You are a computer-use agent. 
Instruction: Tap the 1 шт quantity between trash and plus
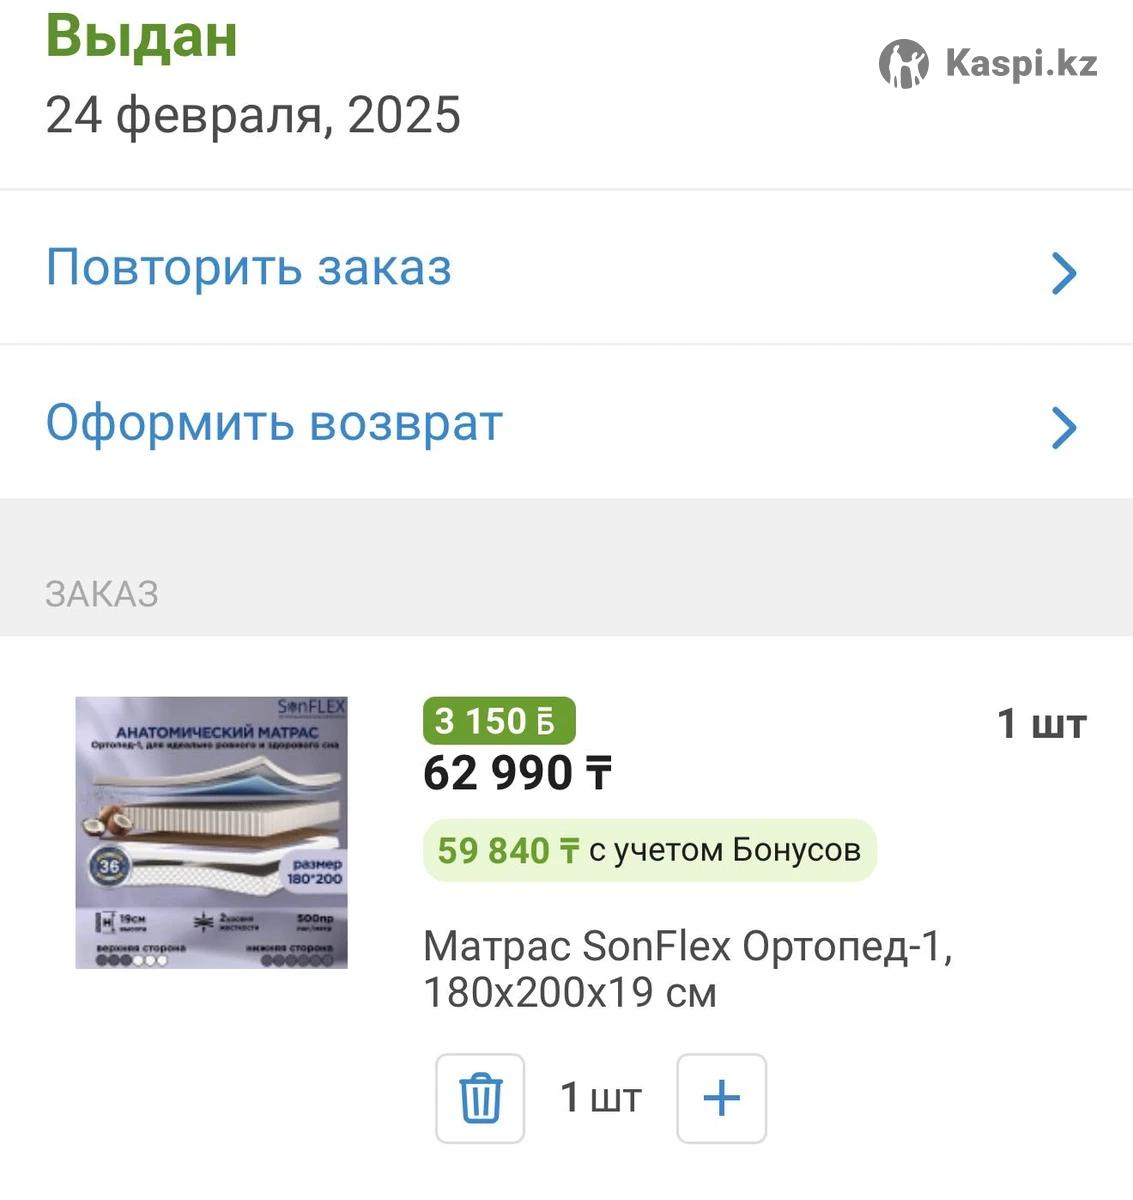pos(600,1098)
